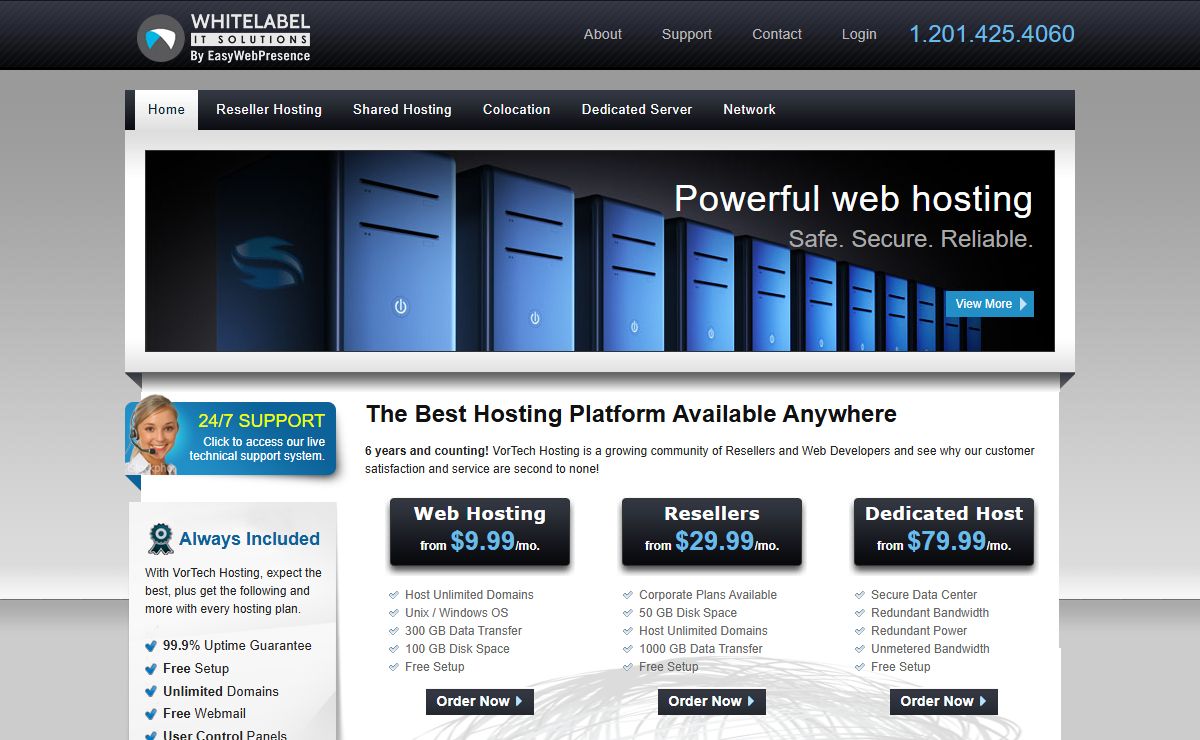The image size is (1200, 740).
Task: Click the Unix / Windows OS feature
Action: click(x=456, y=613)
